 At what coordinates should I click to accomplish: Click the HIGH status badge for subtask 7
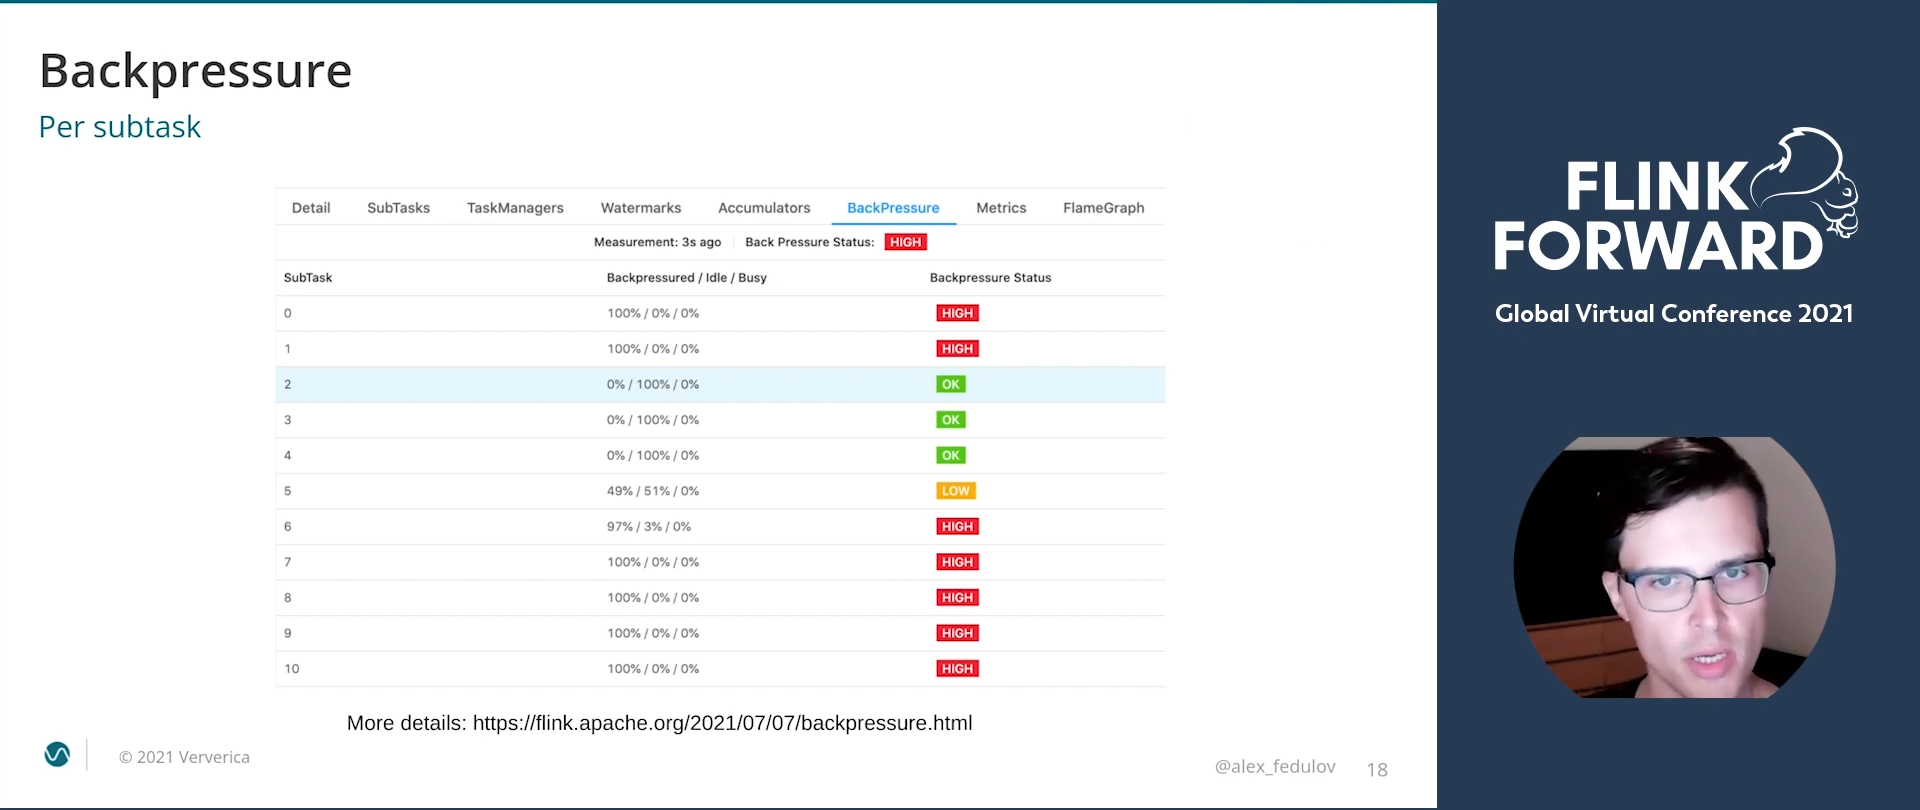957,562
